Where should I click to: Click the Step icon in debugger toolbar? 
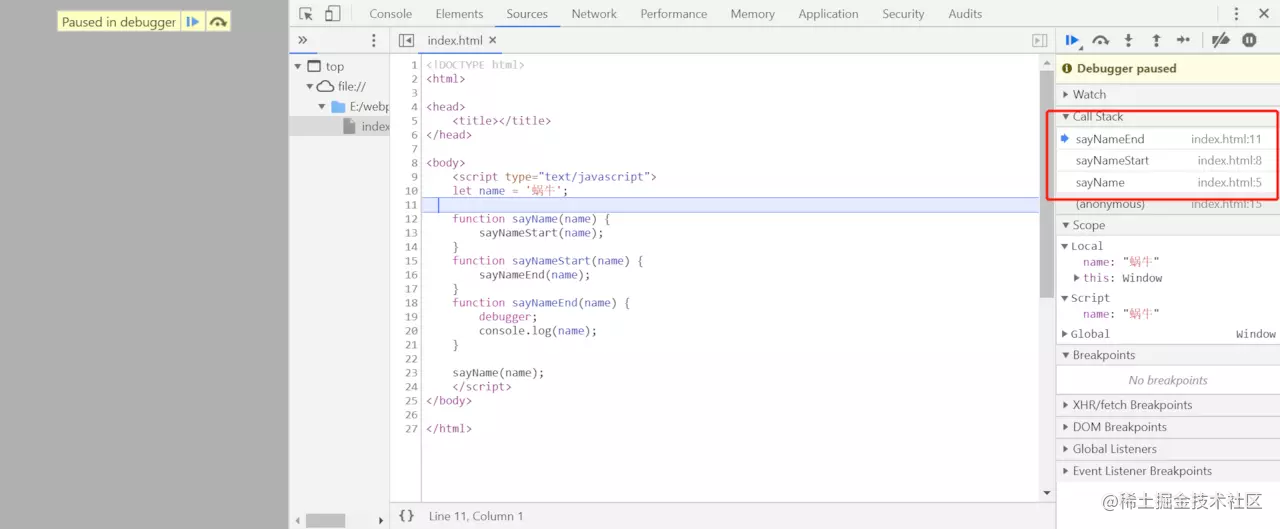[x=1184, y=40]
